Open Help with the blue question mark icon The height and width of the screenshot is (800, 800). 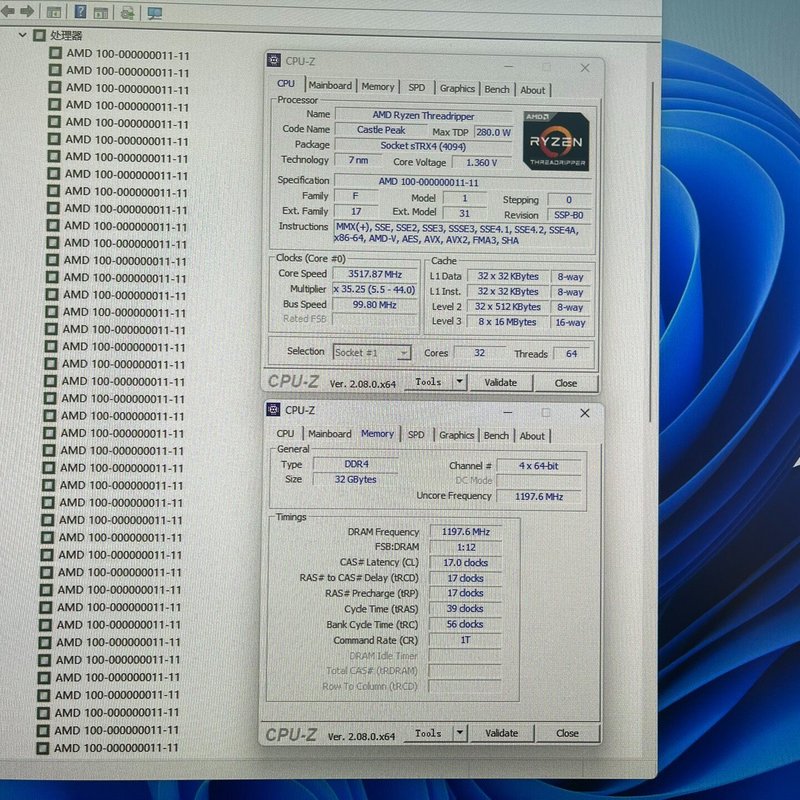tap(80, 11)
